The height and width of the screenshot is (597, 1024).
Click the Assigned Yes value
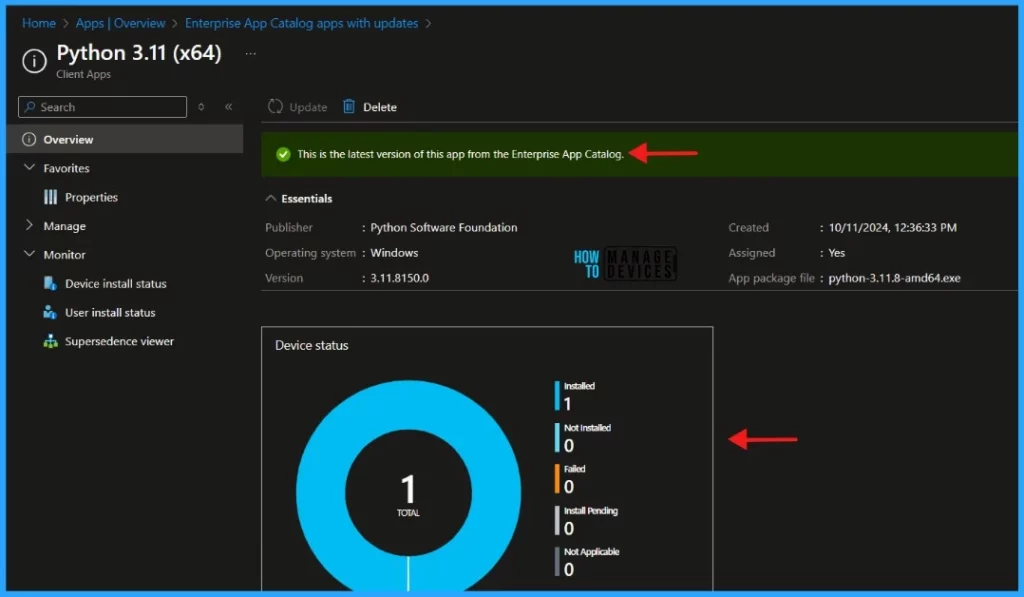tap(837, 253)
